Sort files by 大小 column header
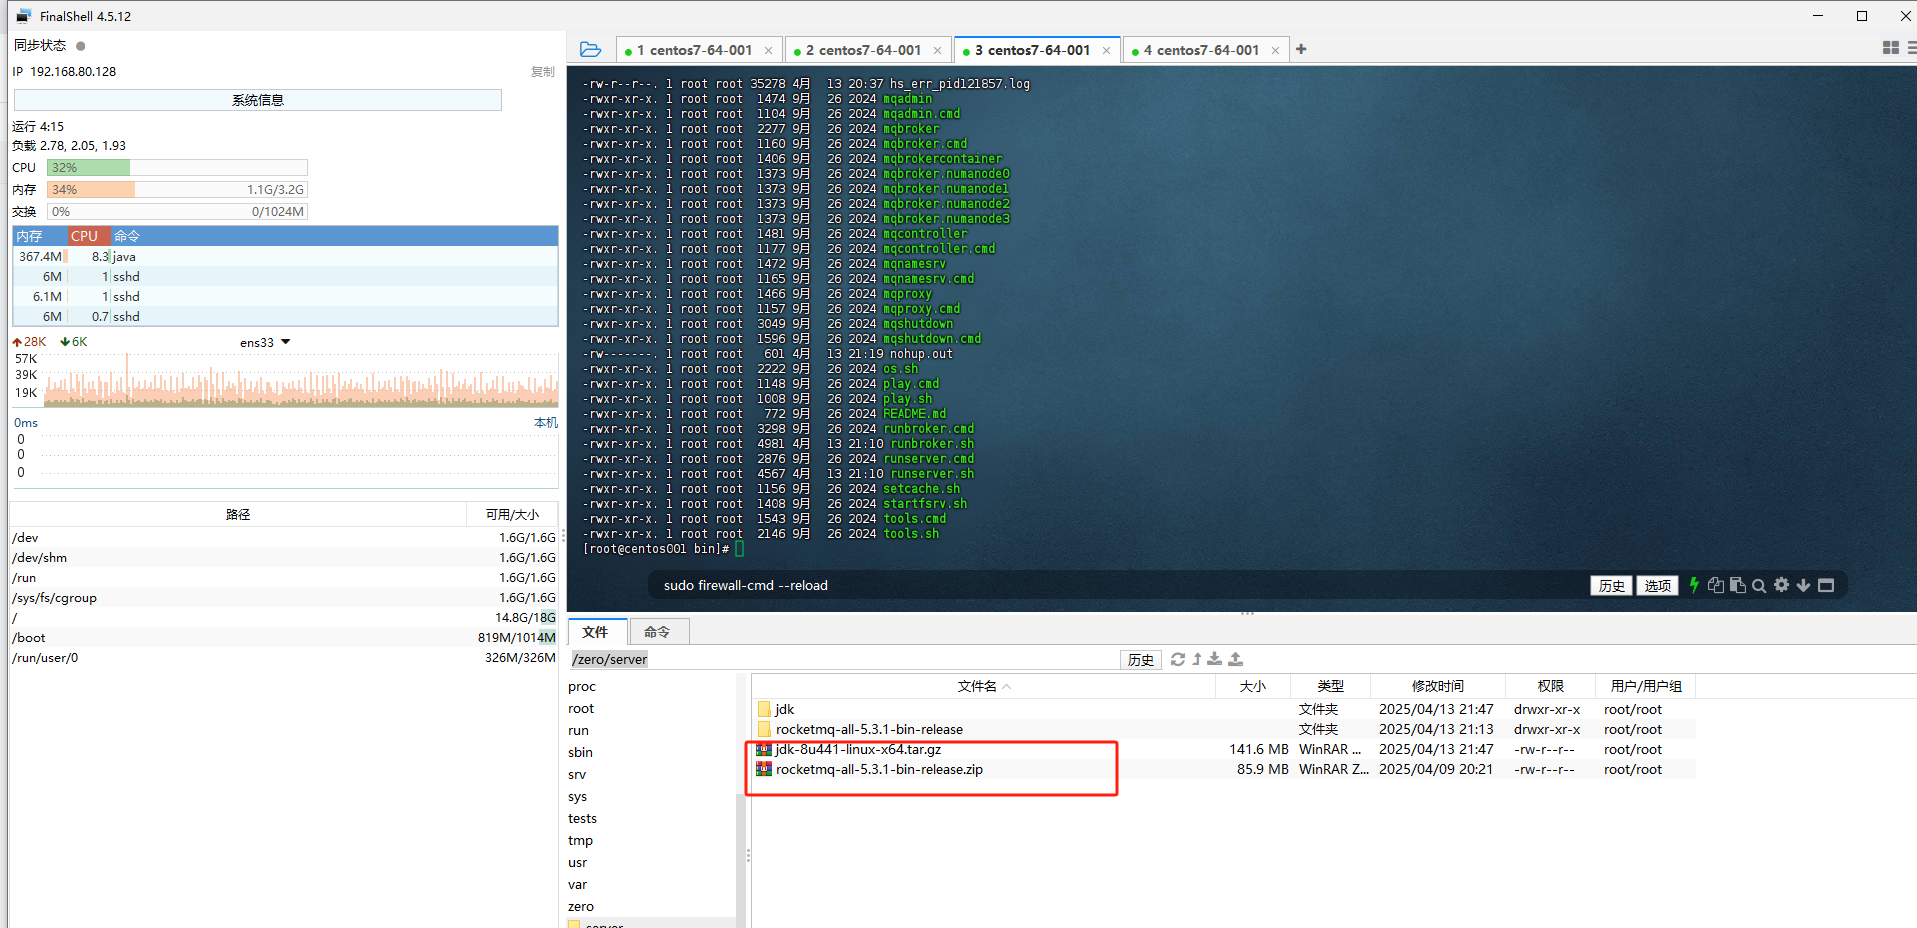 [1253, 686]
